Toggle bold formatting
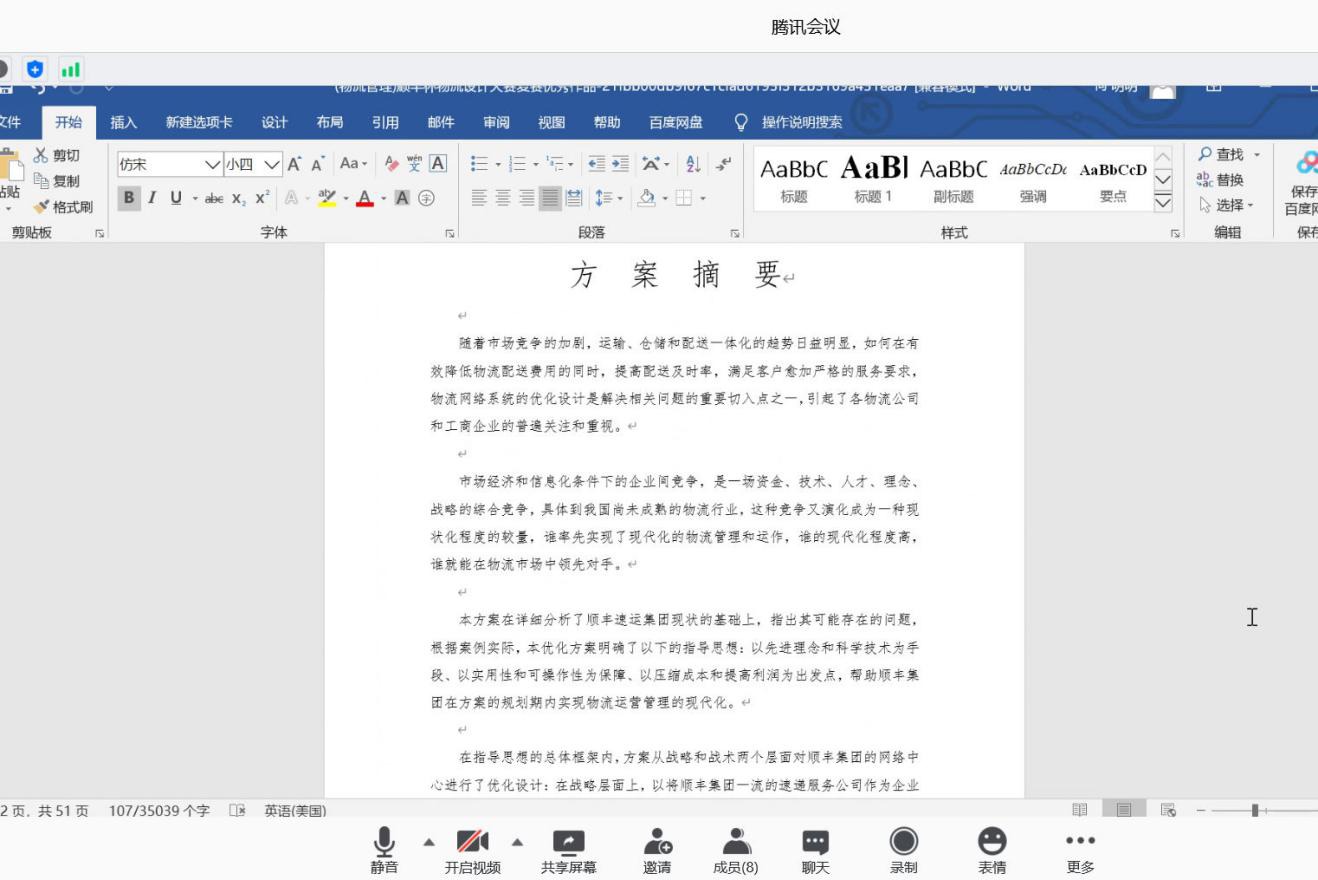Screen dimensions: 1318x880 [128, 198]
